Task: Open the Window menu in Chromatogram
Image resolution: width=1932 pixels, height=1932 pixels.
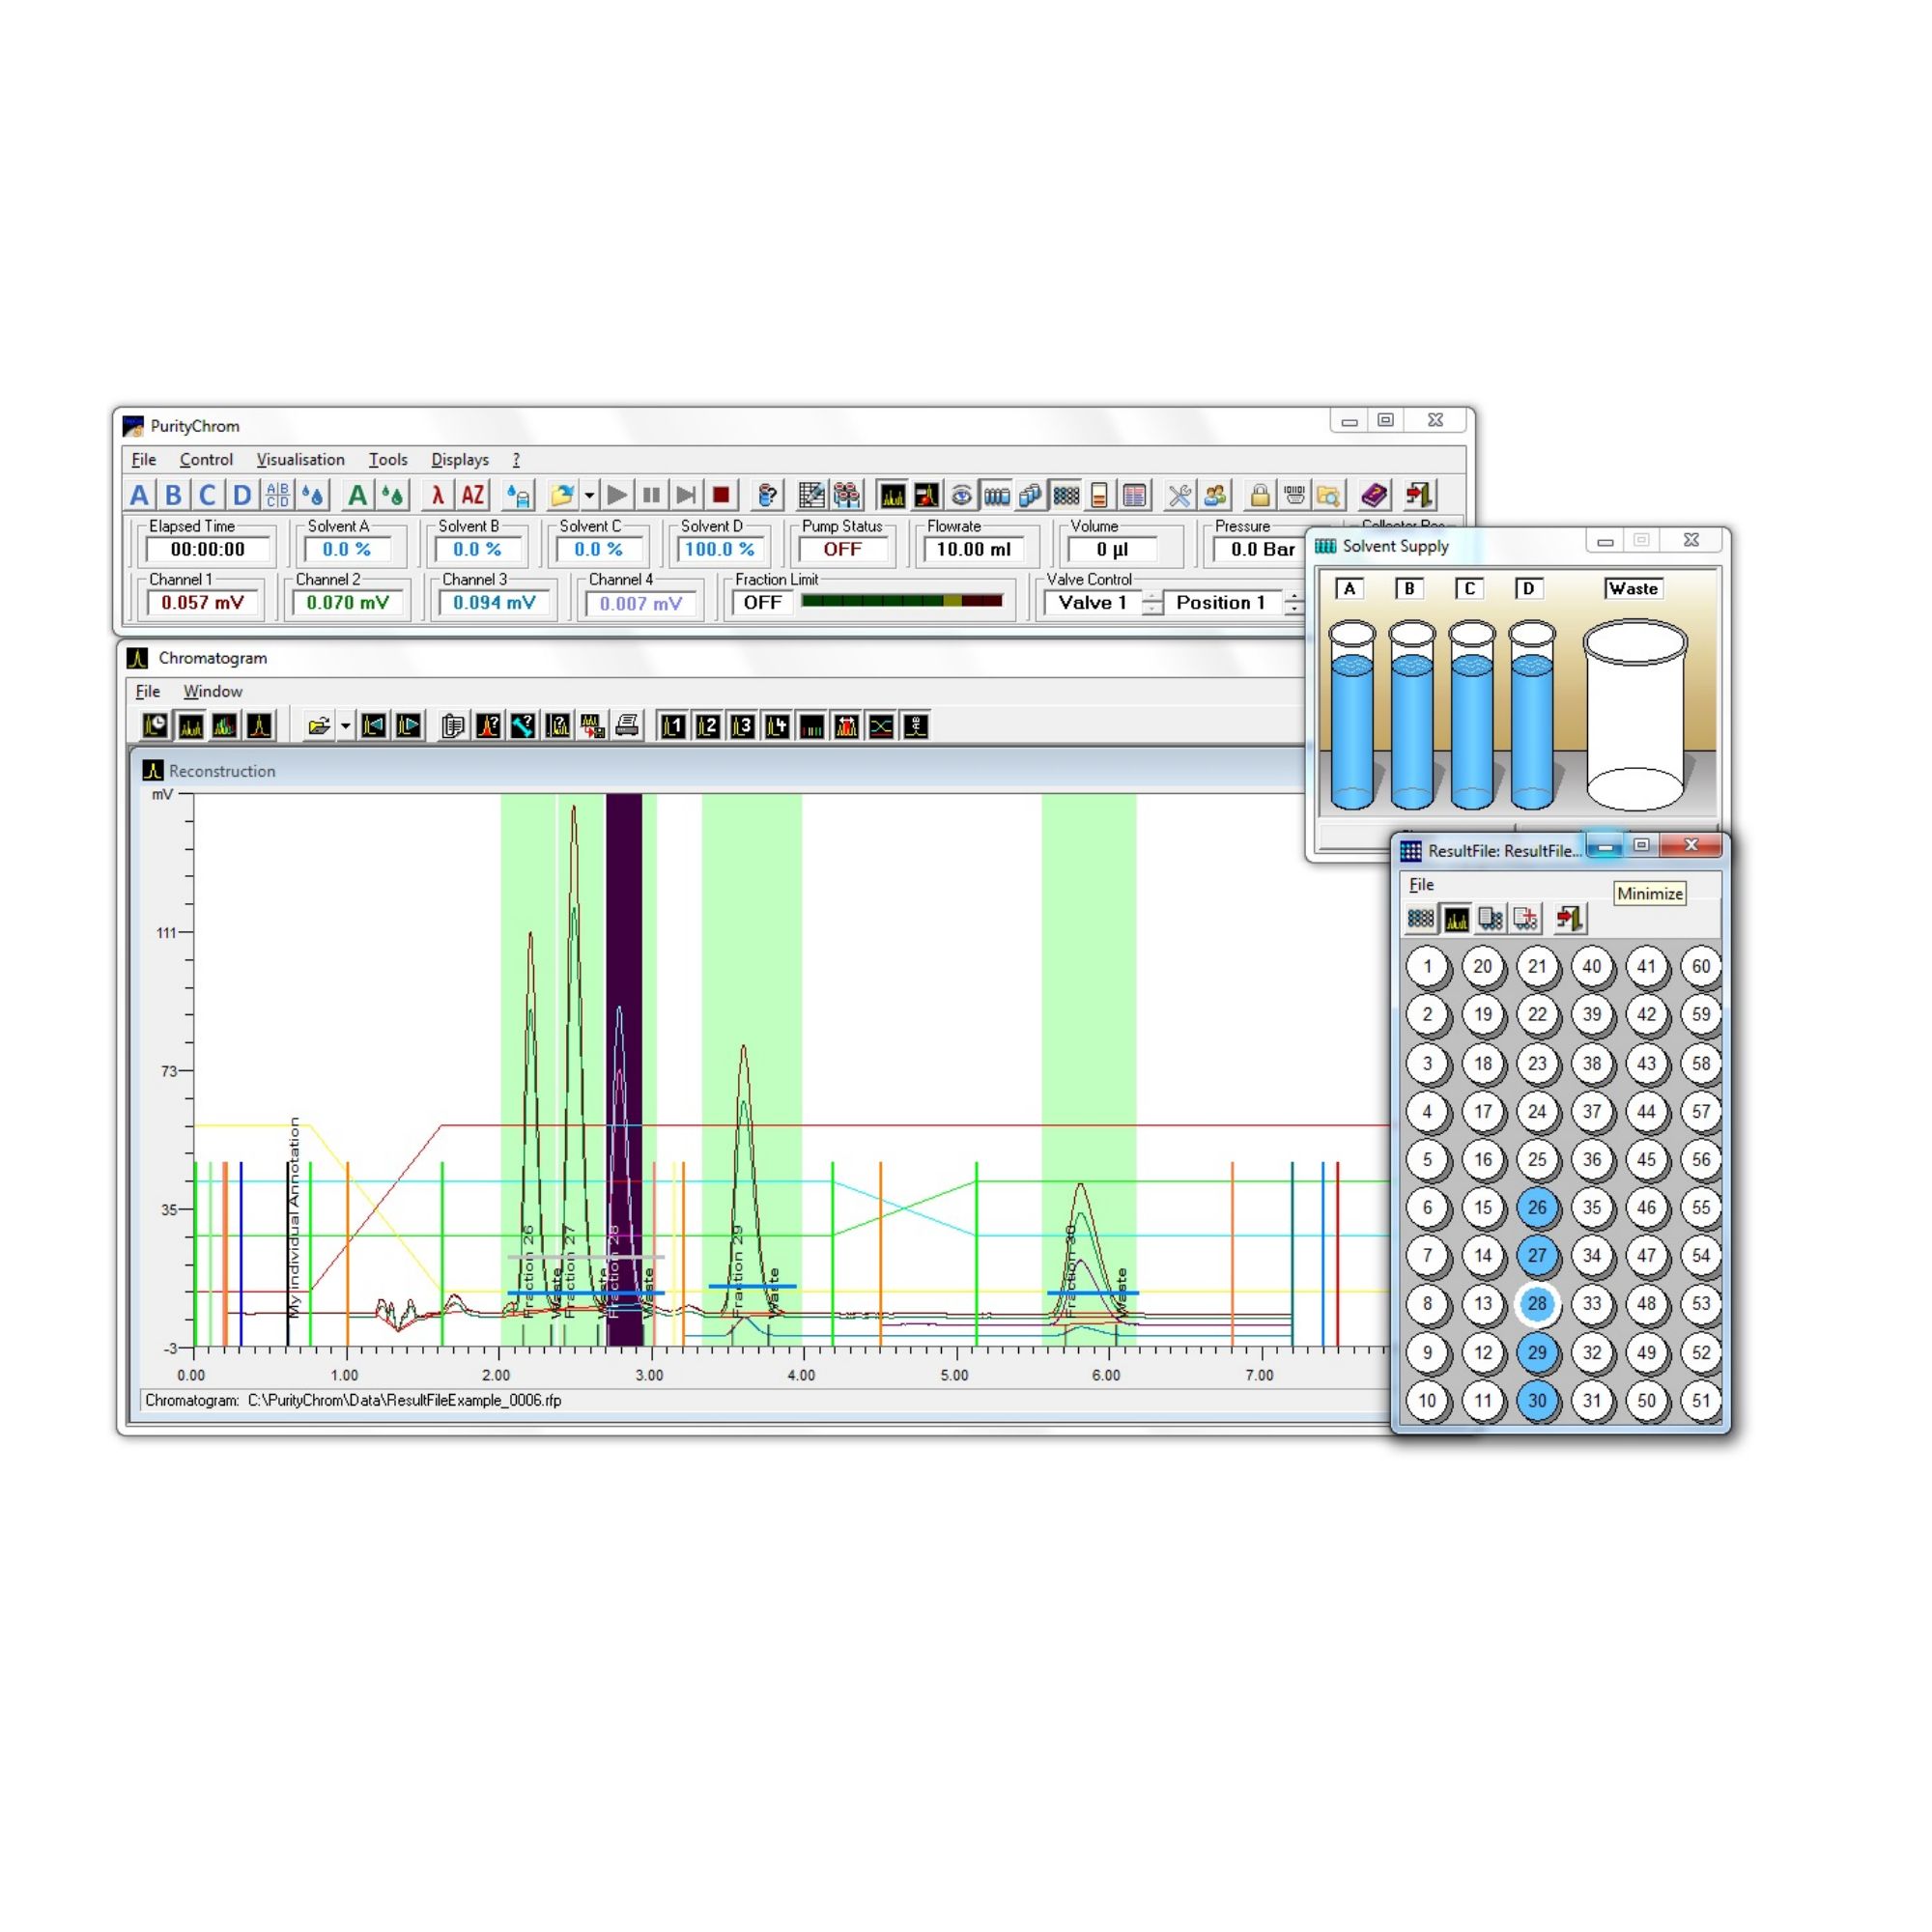Action: 212,692
